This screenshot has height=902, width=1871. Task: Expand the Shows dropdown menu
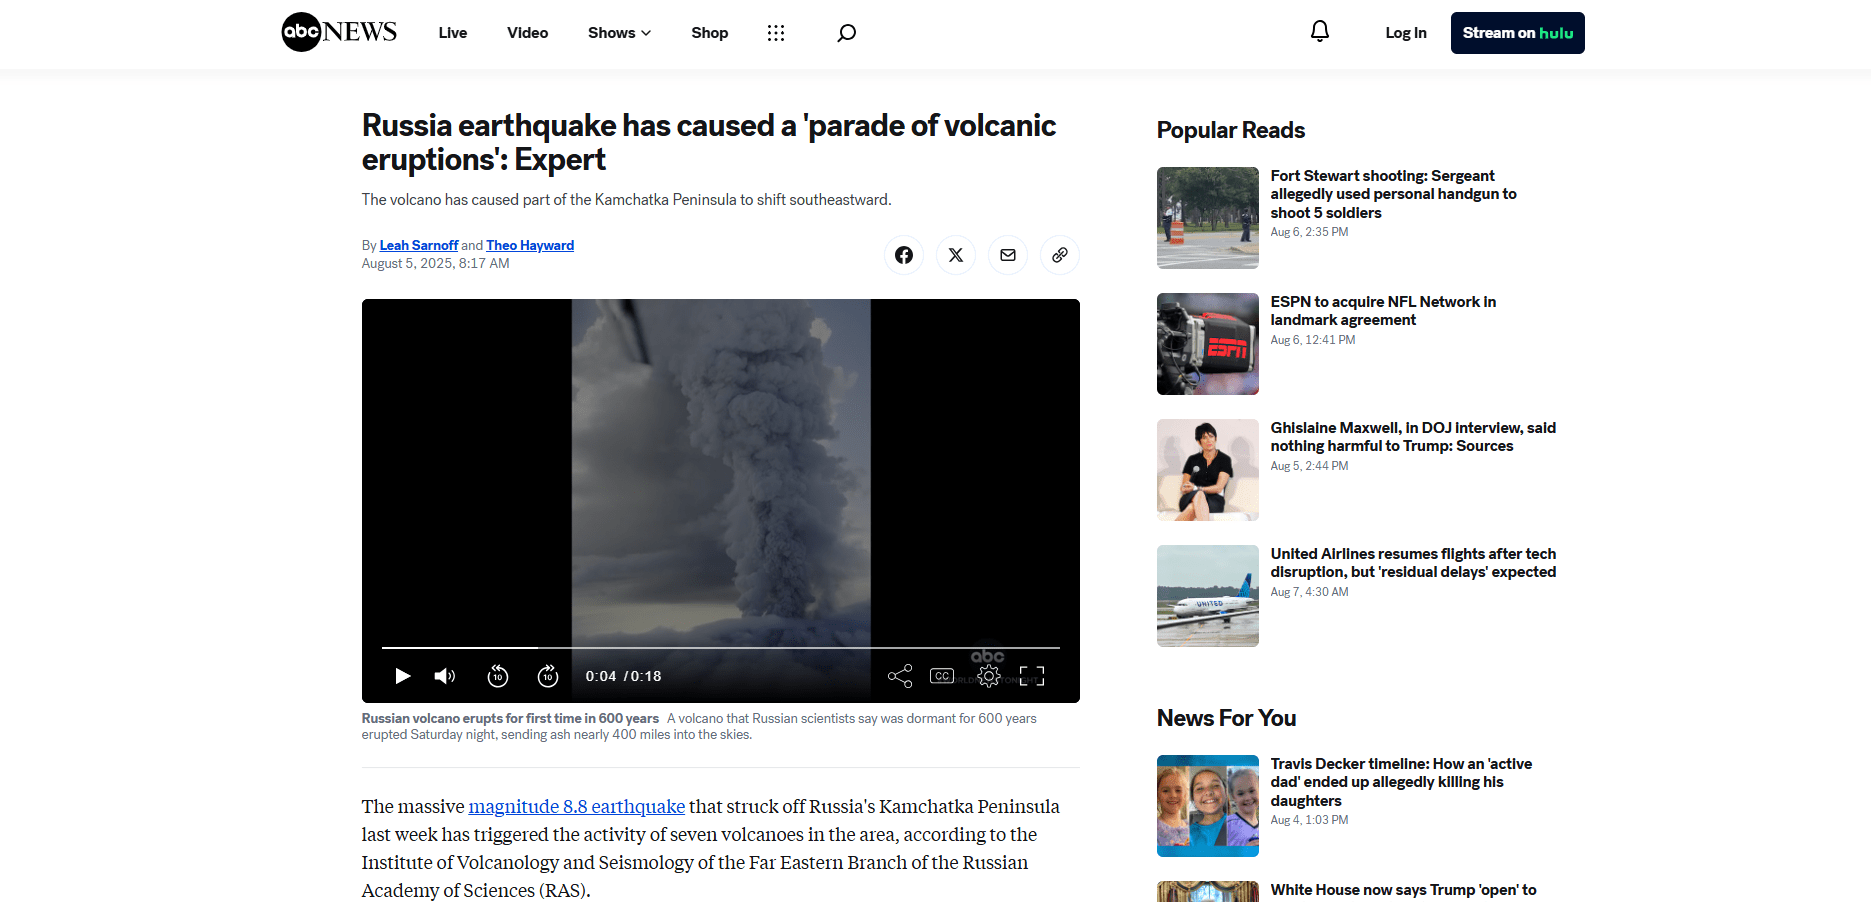[619, 33]
